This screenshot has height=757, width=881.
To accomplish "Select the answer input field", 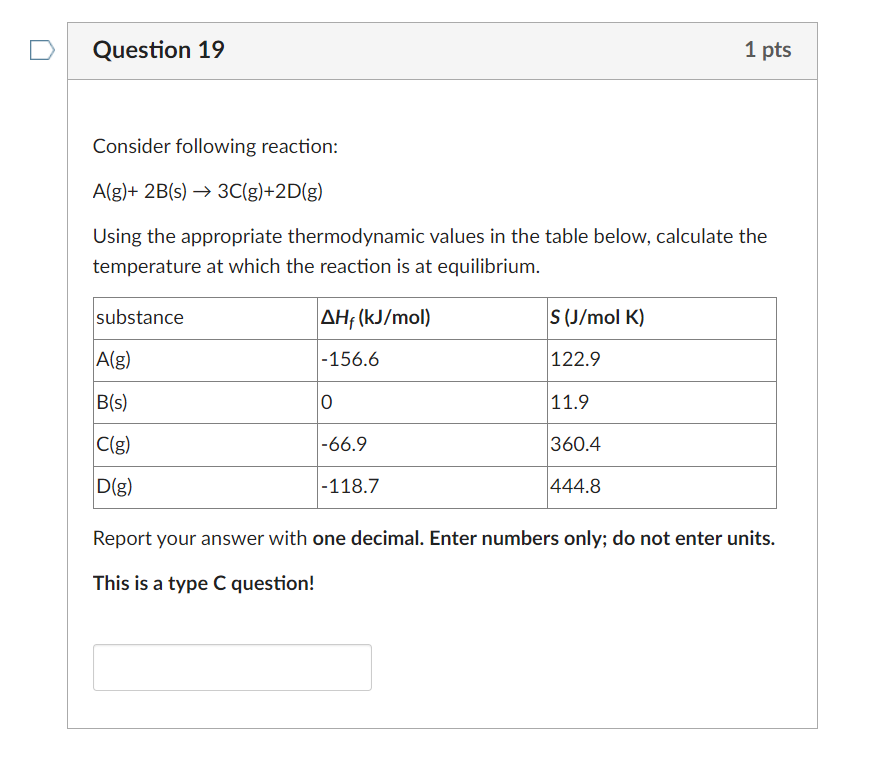I will click(231, 666).
